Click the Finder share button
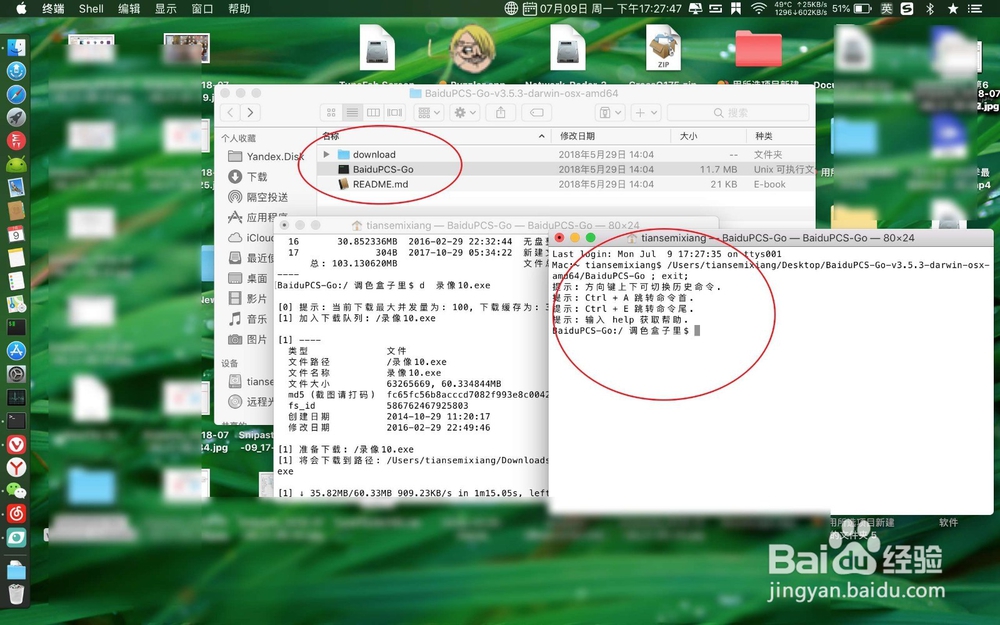 [501, 112]
